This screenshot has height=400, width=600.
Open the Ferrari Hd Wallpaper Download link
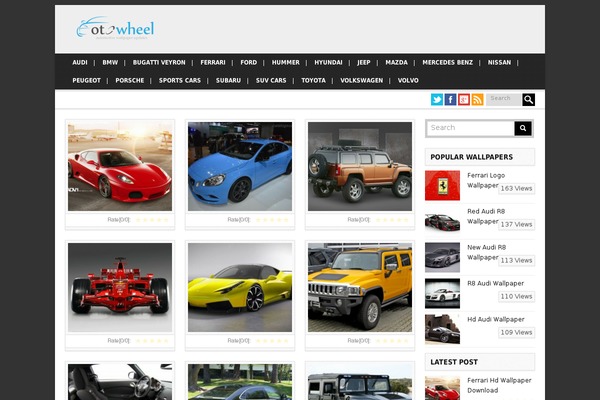pyautogui.click(x=499, y=385)
